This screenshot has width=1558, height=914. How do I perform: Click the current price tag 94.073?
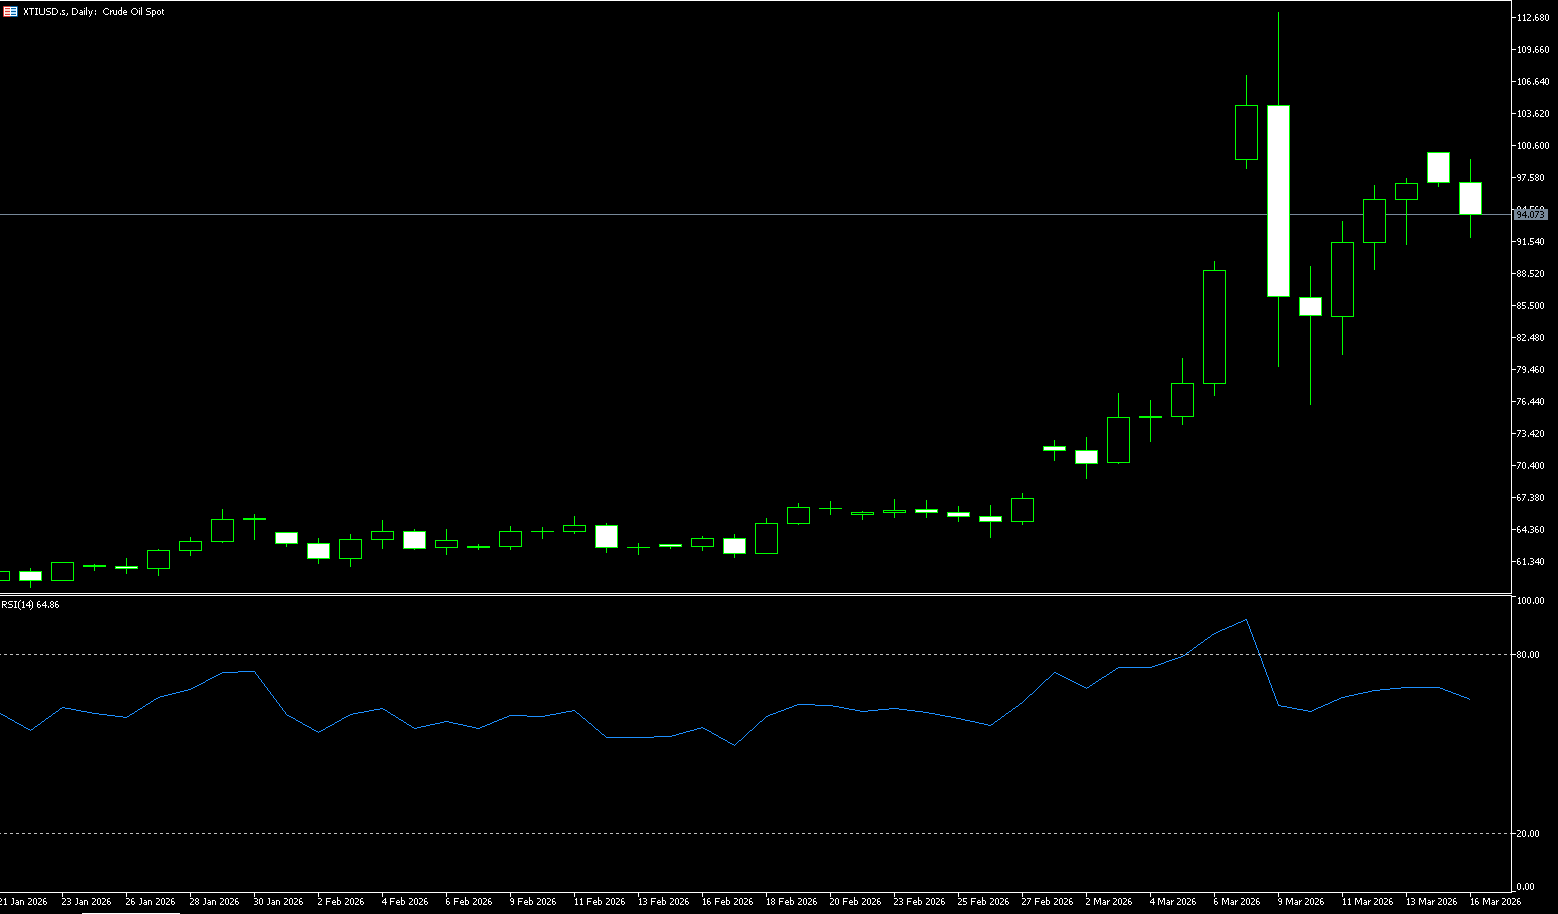coord(1530,214)
